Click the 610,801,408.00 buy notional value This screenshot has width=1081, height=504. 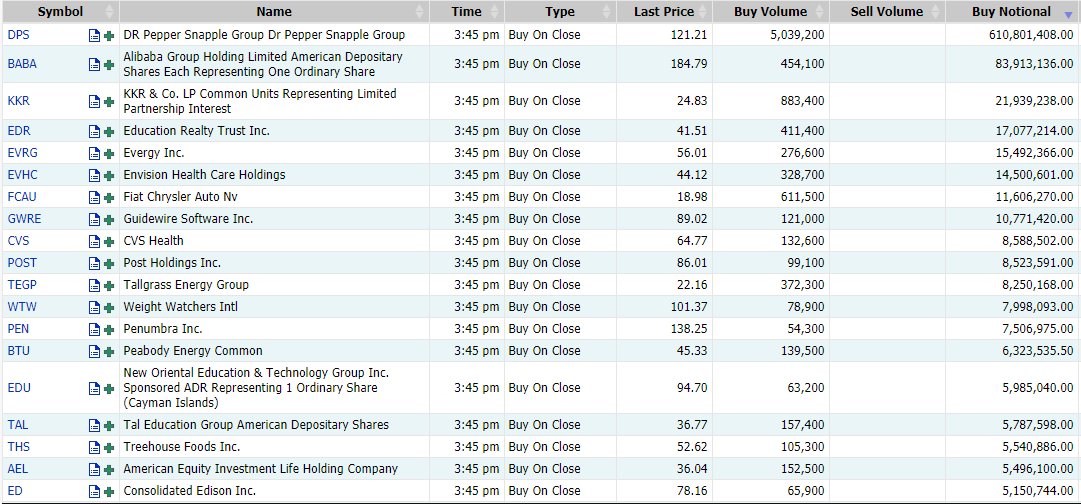click(x=1031, y=34)
